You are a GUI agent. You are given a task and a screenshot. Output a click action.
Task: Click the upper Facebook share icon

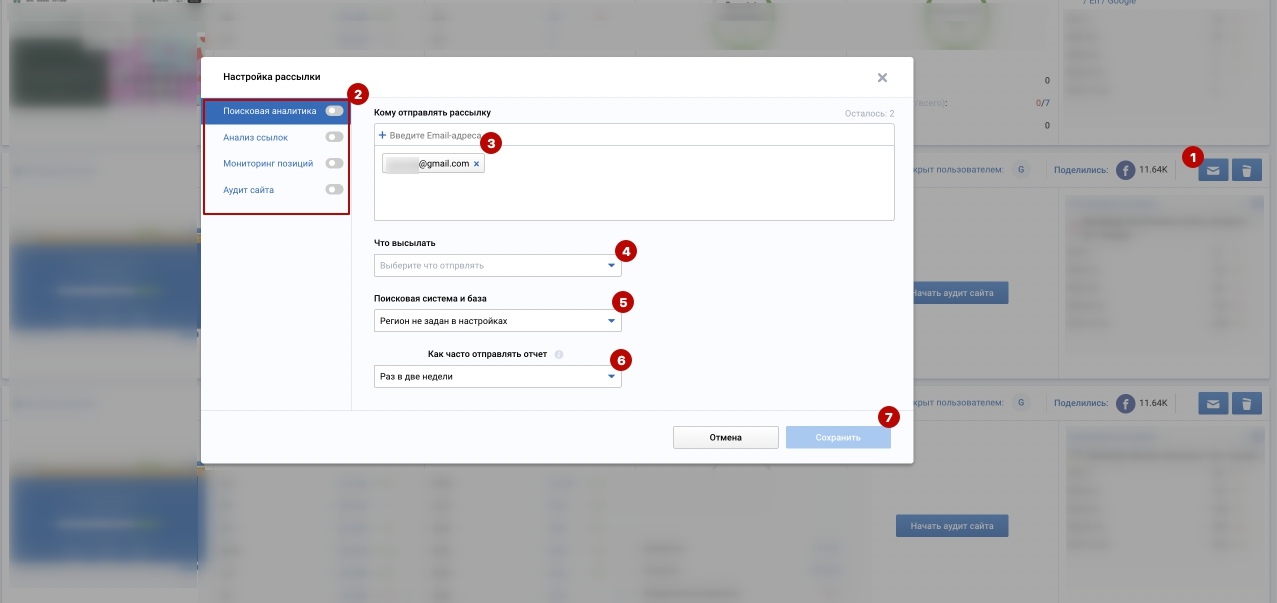(x=1125, y=170)
